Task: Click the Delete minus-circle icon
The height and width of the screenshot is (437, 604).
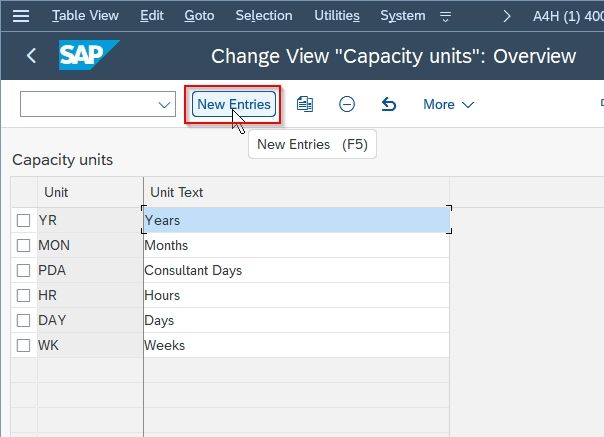Action: point(347,104)
